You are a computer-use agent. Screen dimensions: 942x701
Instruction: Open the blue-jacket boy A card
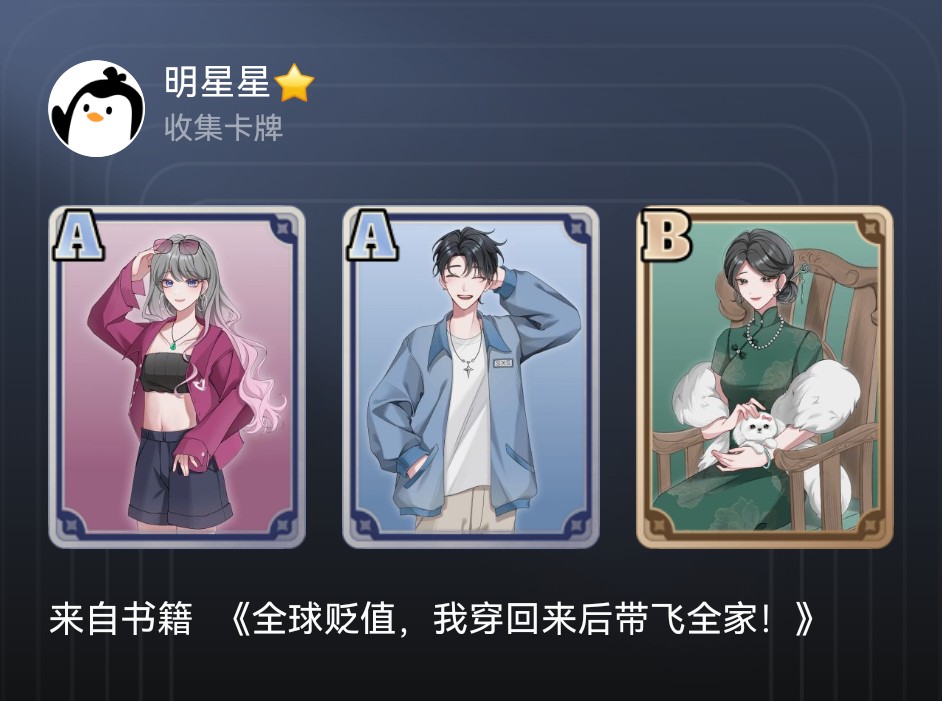click(x=471, y=377)
